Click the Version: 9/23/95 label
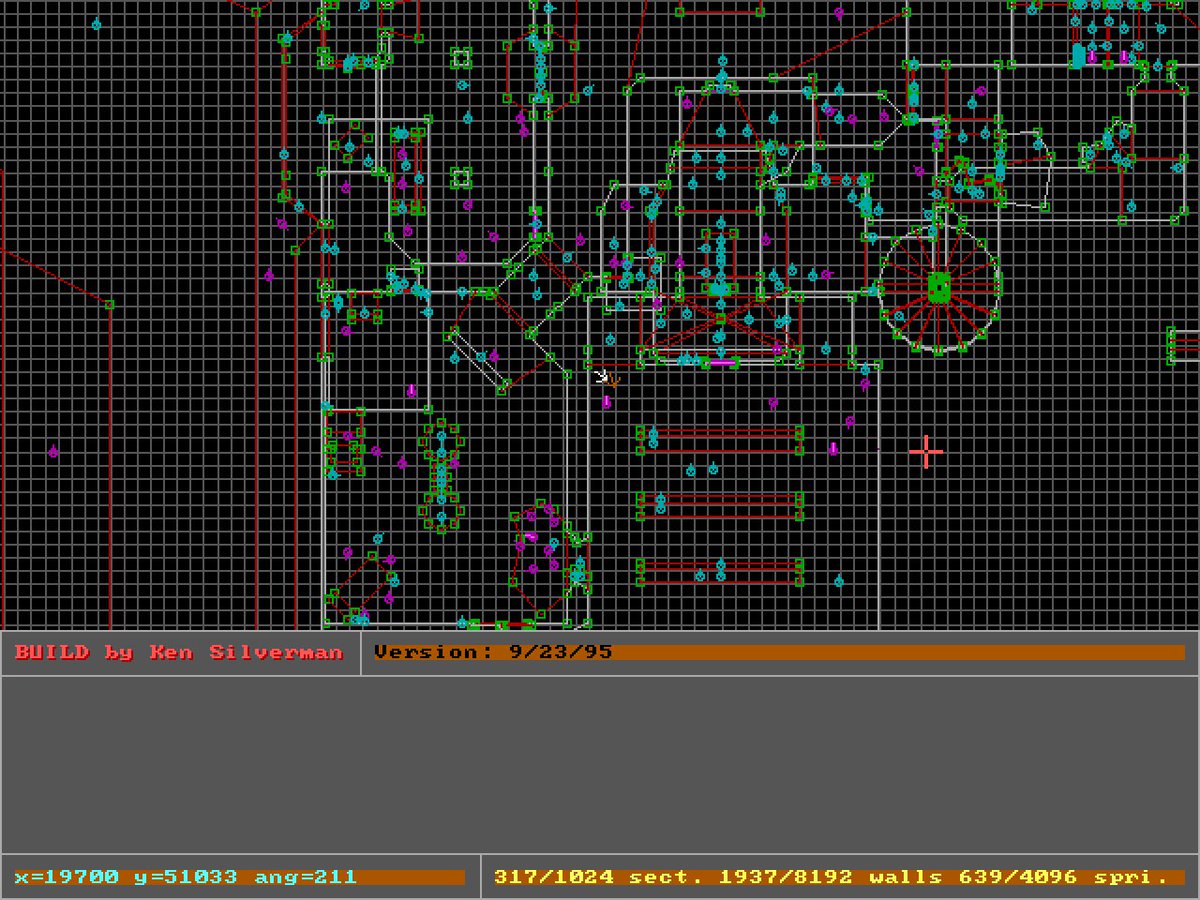The width and height of the screenshot is (1200, 900). tap(493, 652)
